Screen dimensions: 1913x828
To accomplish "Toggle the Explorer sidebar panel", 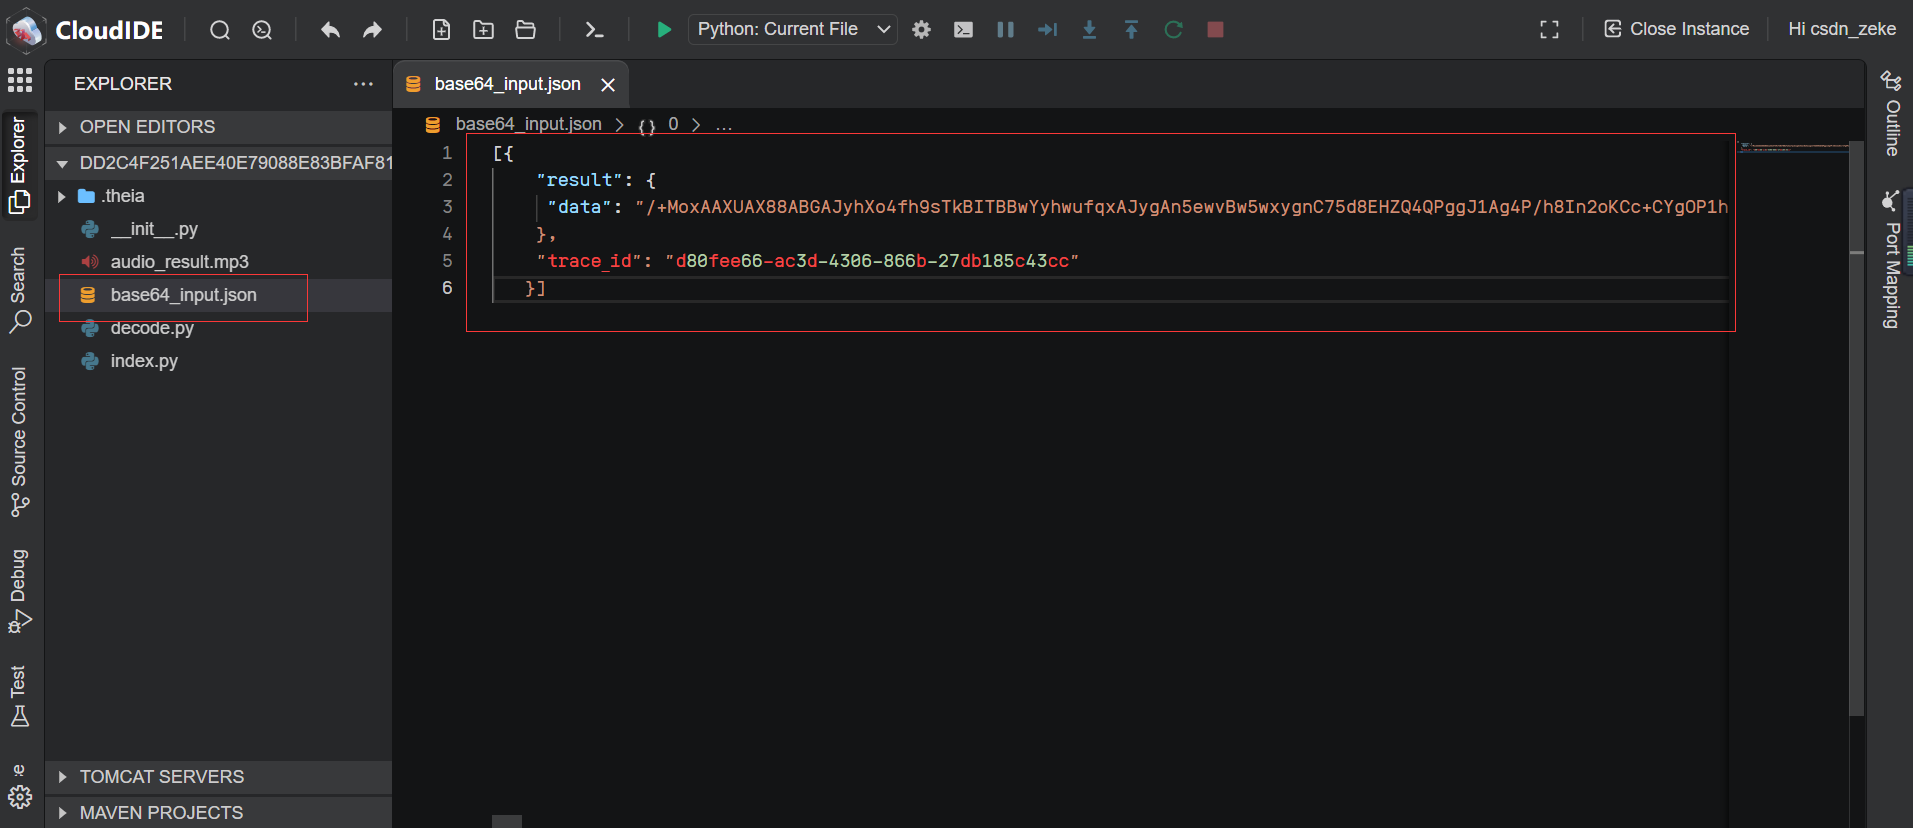I will [x=19, y=165].
